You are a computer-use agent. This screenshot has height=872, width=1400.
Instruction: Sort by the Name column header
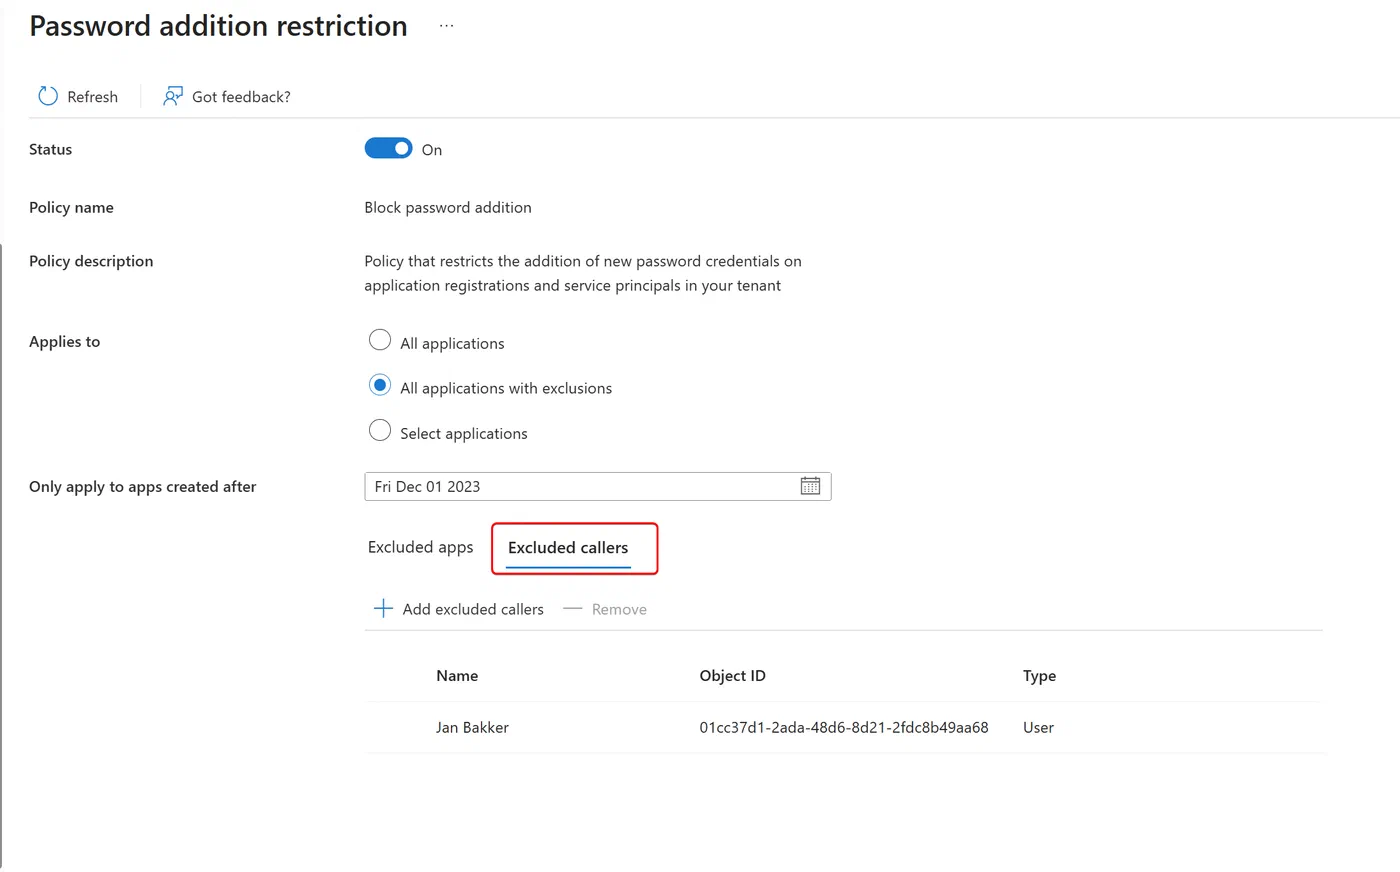point(457,676)
